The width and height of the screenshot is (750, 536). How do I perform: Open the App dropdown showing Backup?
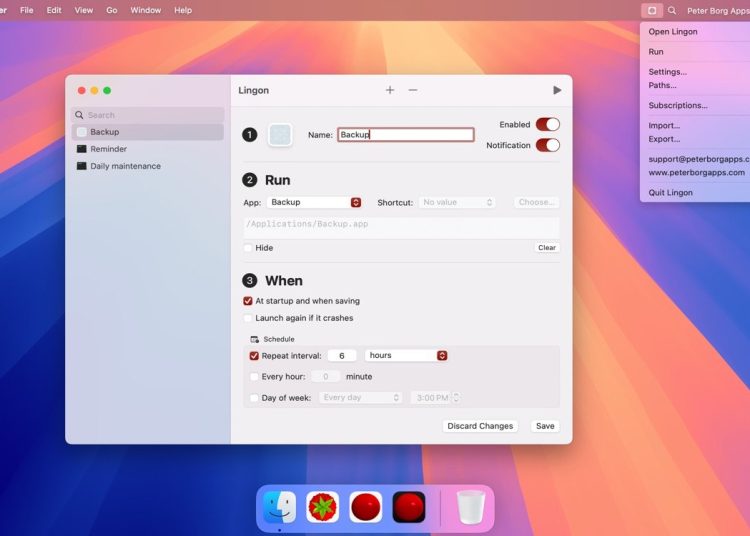click(315, 202)
